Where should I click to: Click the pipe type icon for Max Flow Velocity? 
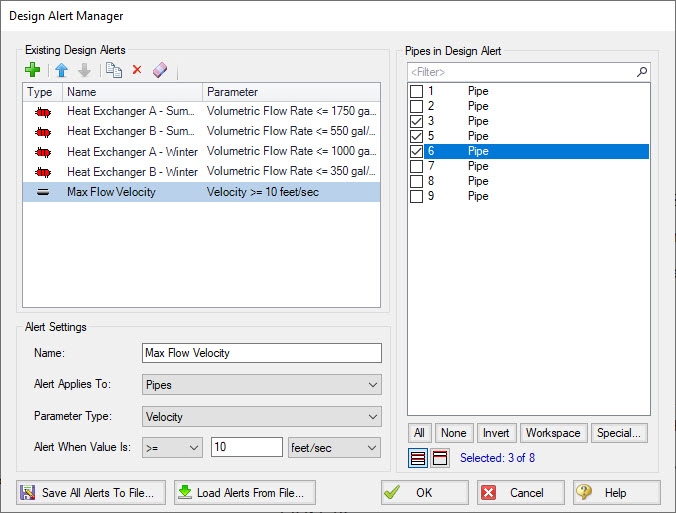(43, 192)
